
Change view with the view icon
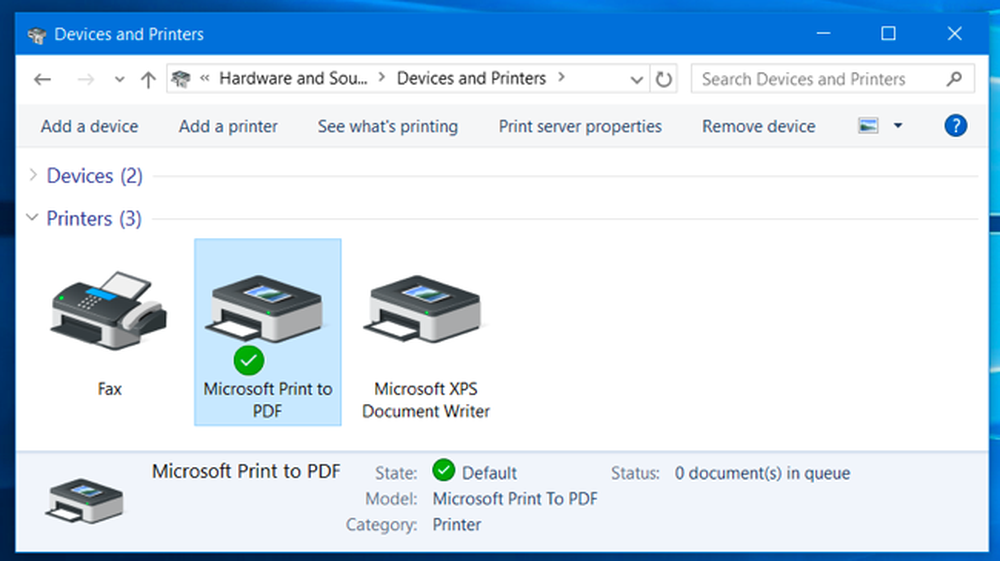click(868, 126)
